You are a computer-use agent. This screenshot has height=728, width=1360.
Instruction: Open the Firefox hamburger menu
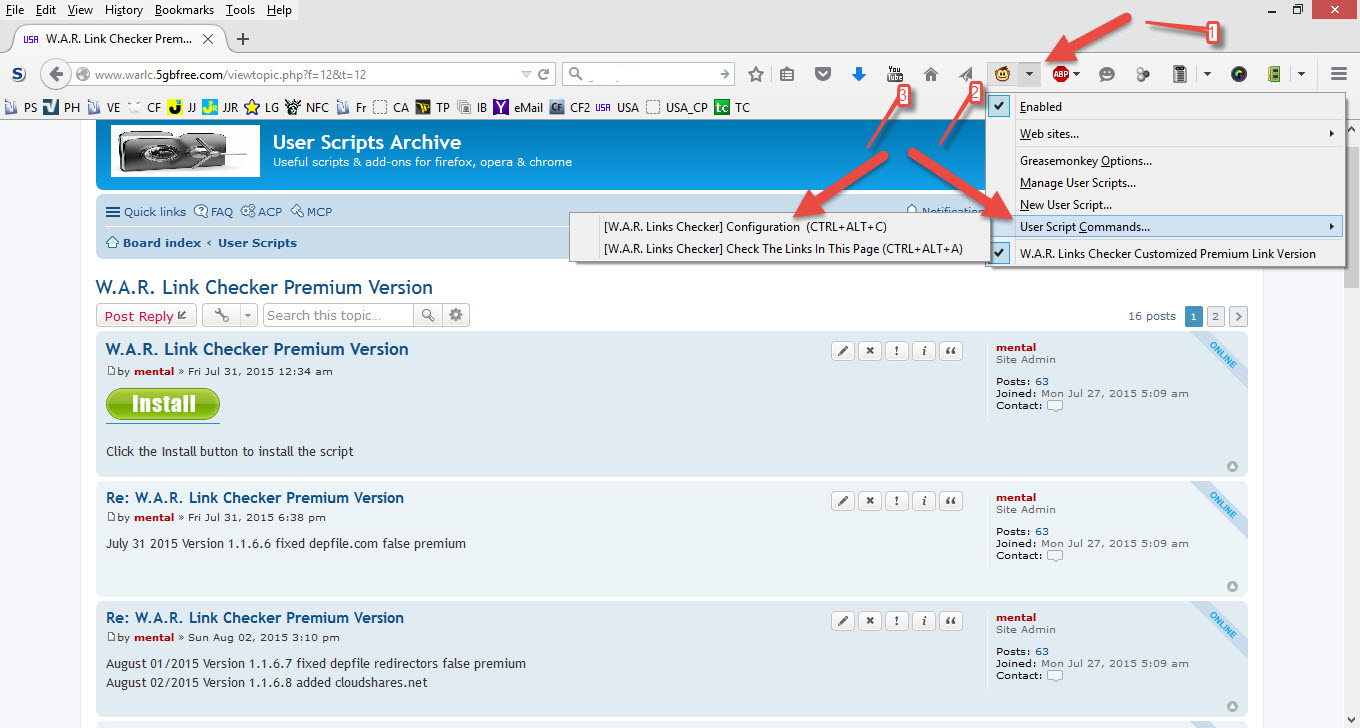click(1338, 74)
